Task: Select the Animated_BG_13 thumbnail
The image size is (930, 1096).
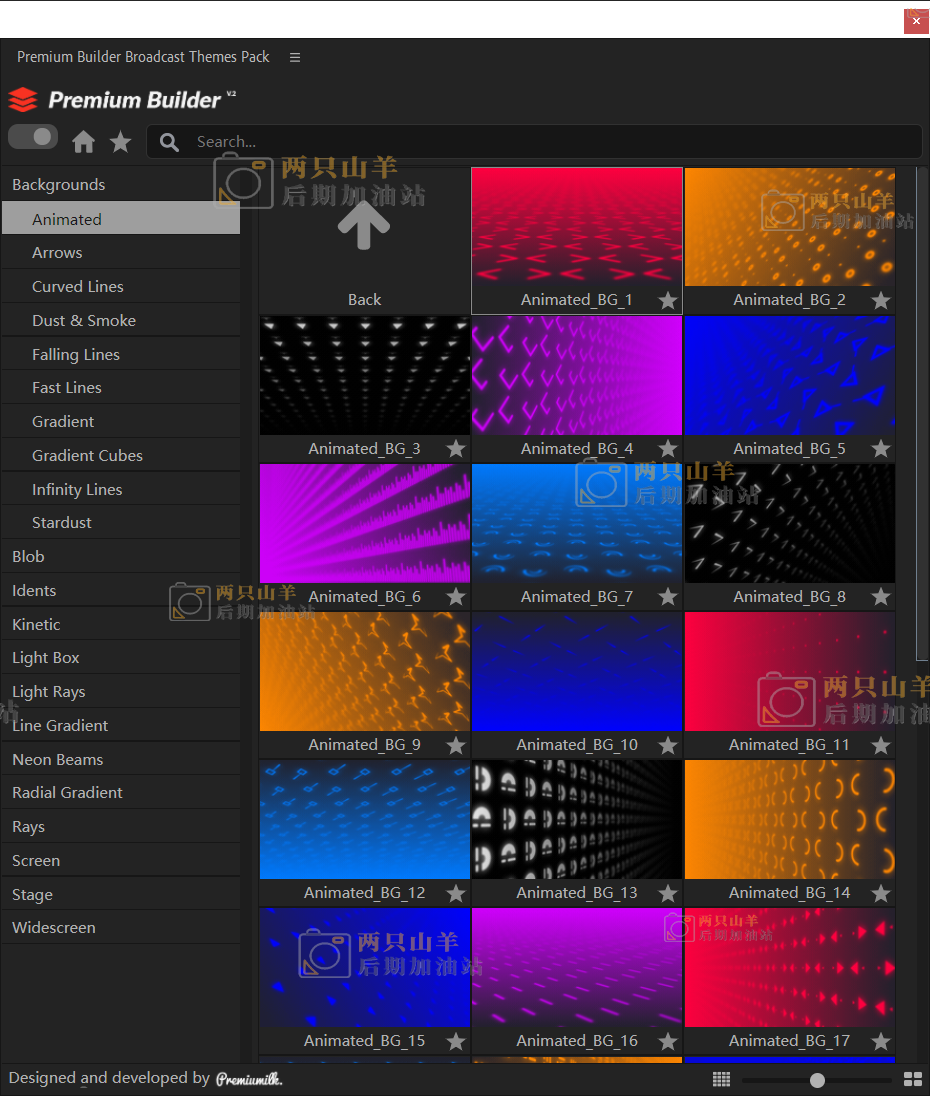Action: coord(577,820)
